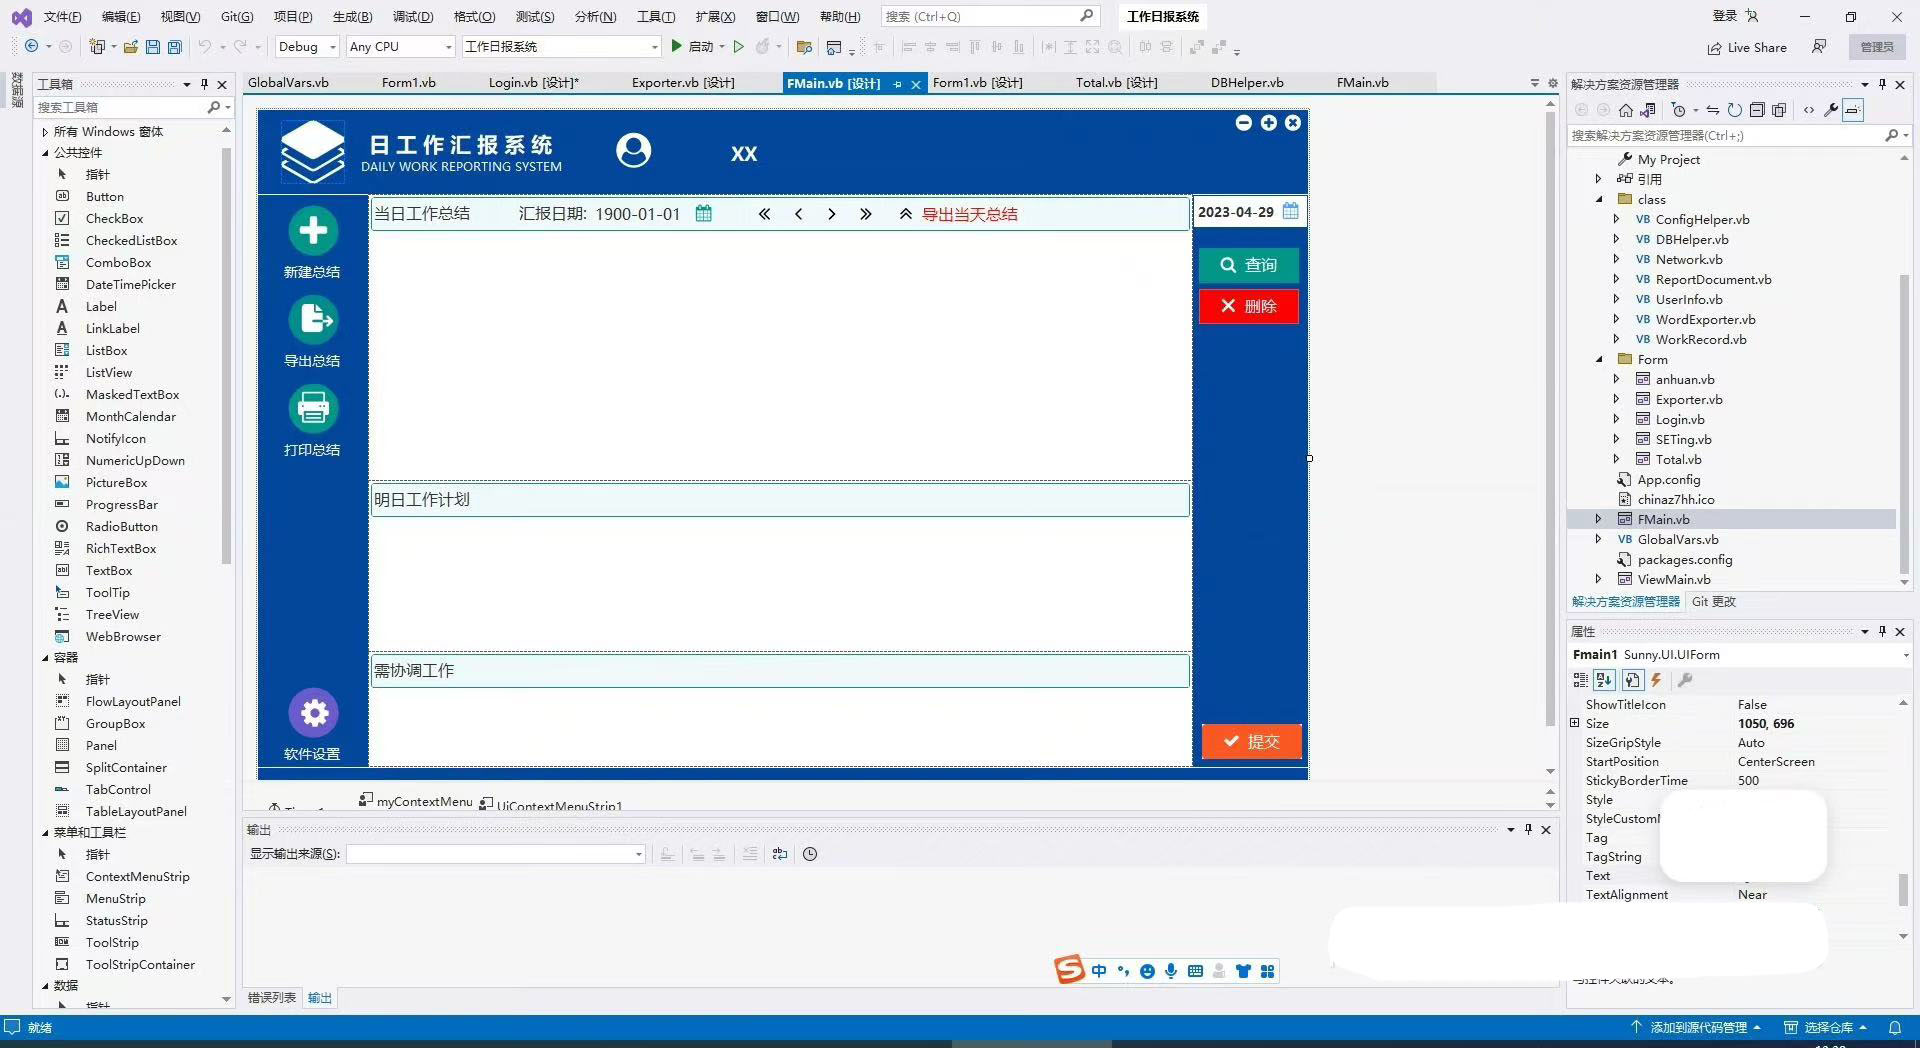
Task: Click the Categorized view icon in Properties panel
Action: (1581, 680)
